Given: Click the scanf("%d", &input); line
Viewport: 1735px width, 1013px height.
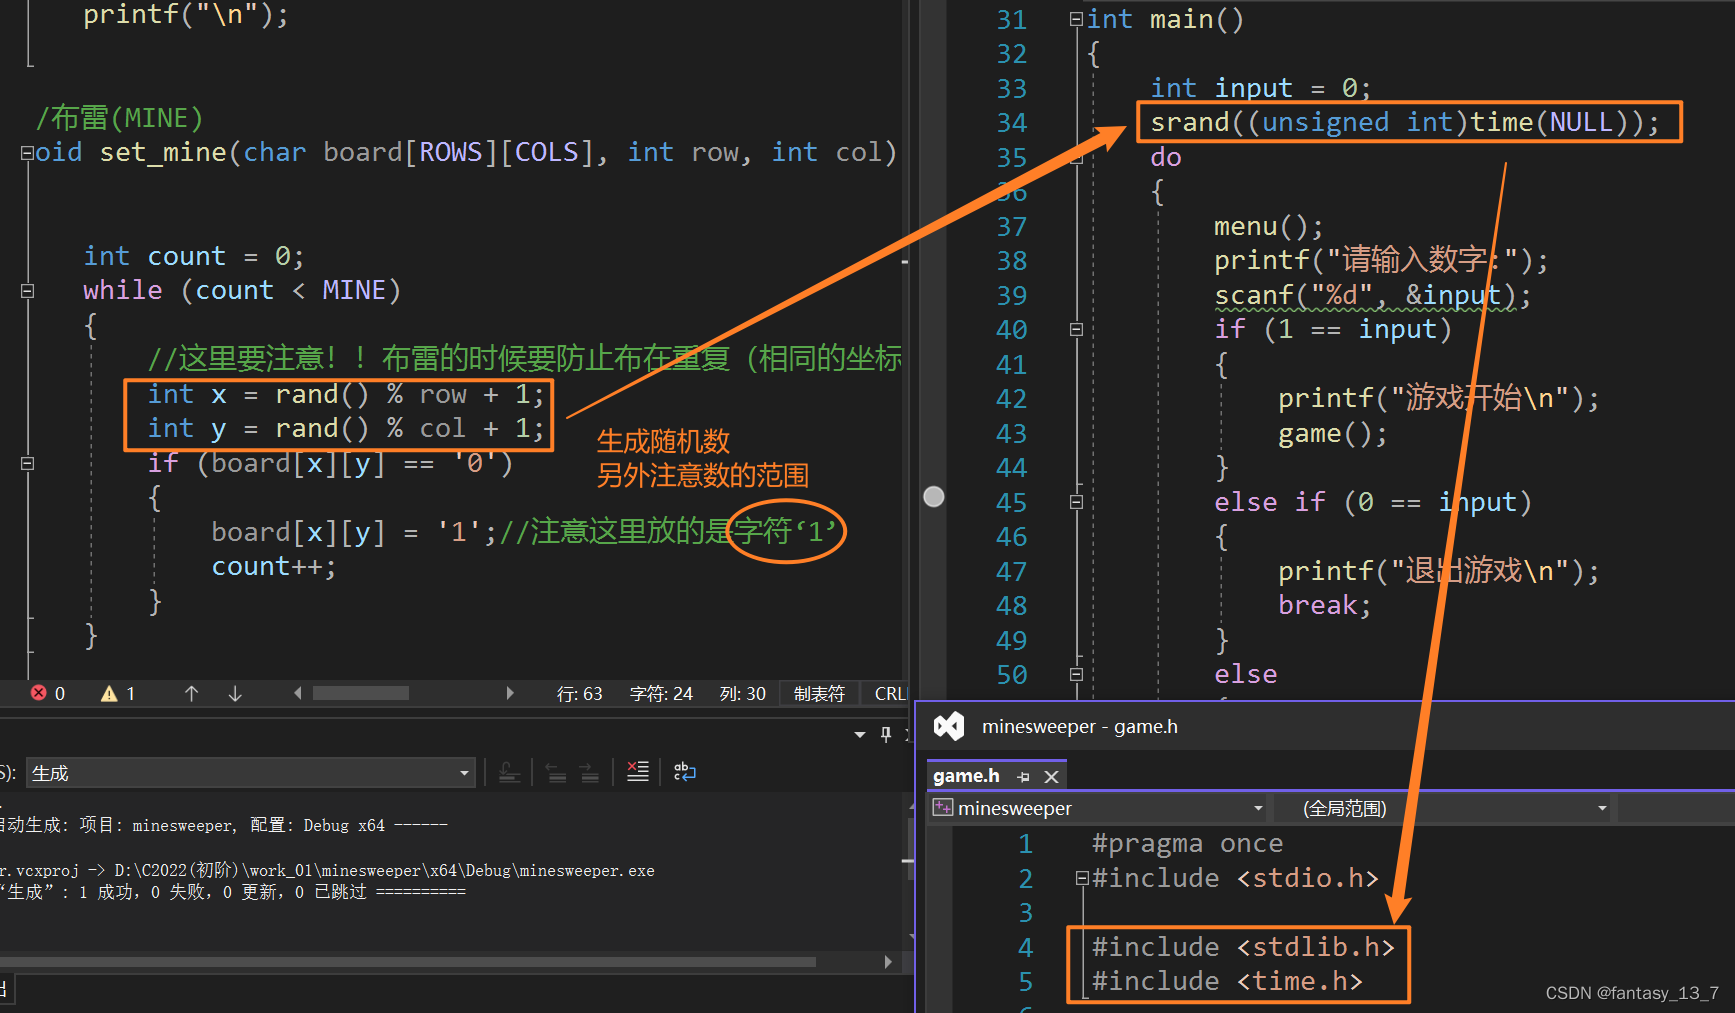Looking at the screenshot, I should click(1372, 295).
